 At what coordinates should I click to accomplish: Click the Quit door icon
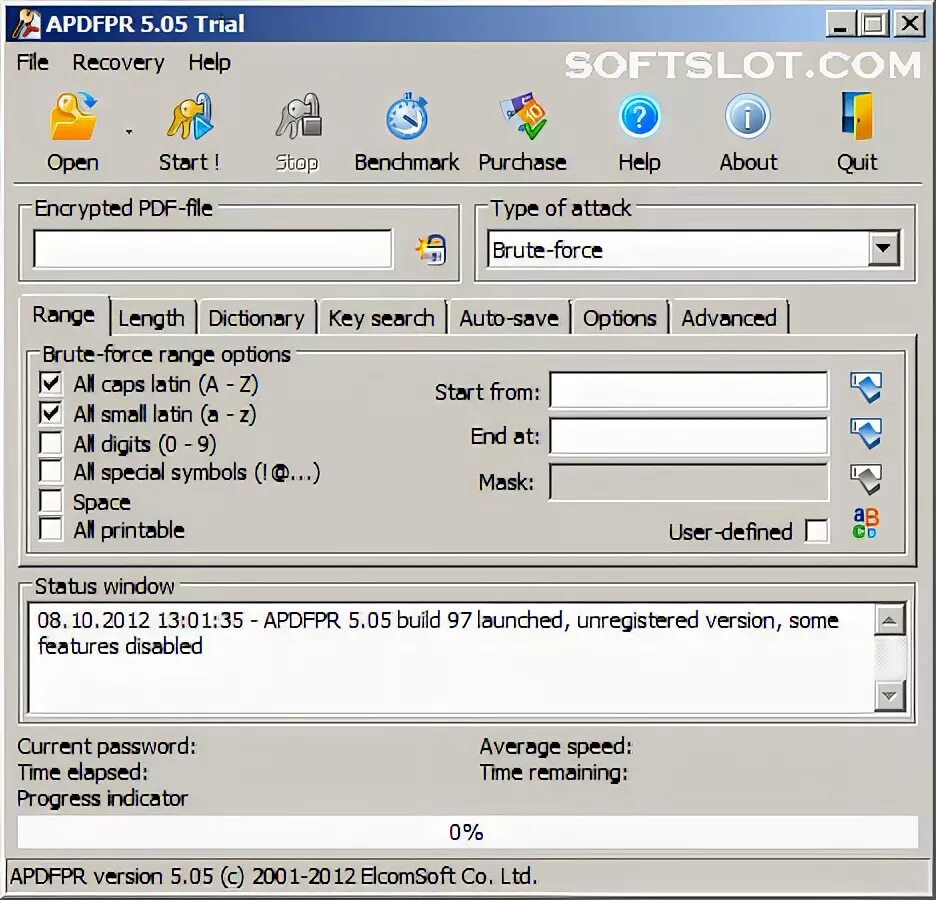[x=857, y=116]
